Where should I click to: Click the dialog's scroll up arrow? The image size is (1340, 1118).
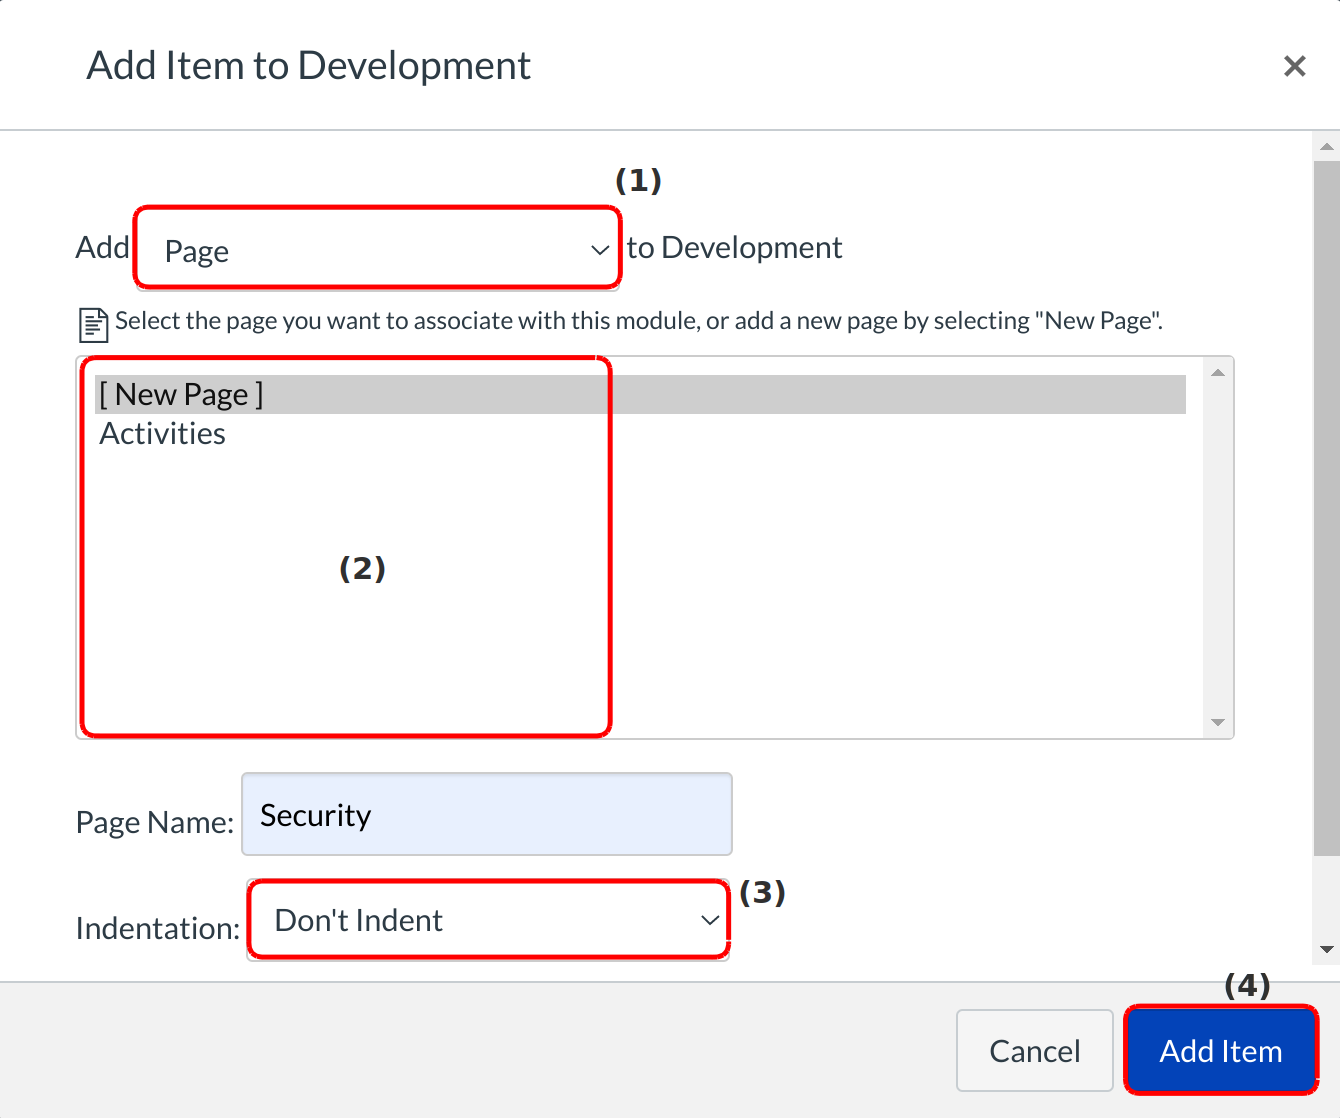point(1326,147)
